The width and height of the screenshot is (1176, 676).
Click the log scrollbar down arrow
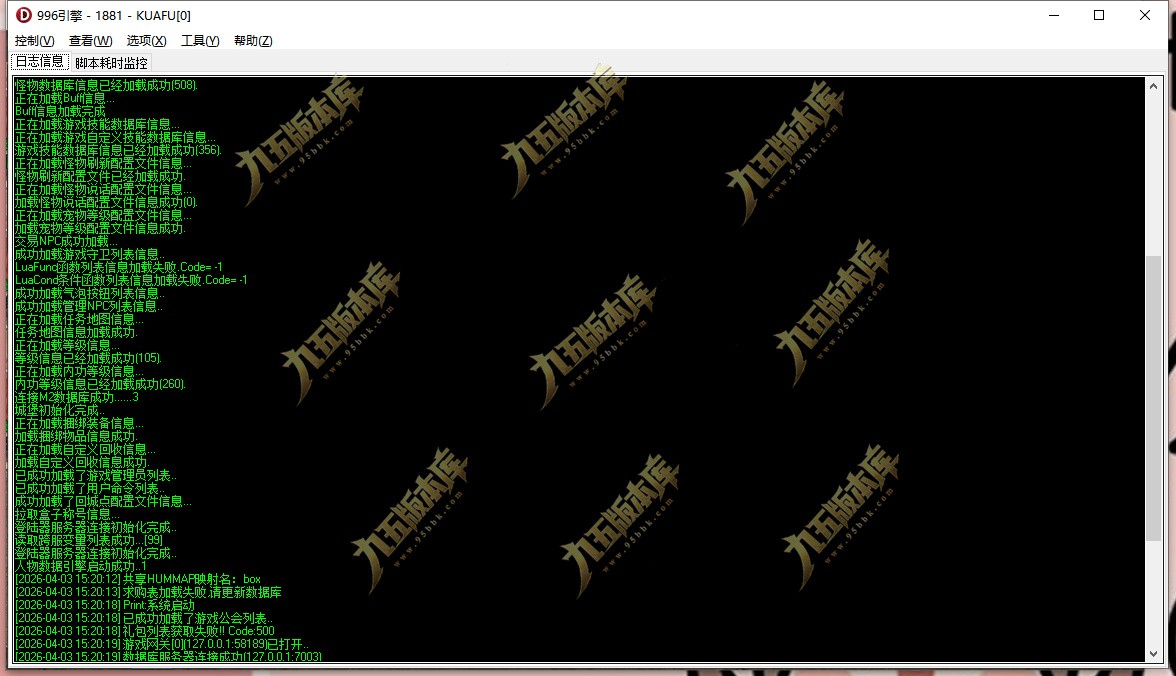(x=1154, y=653)
